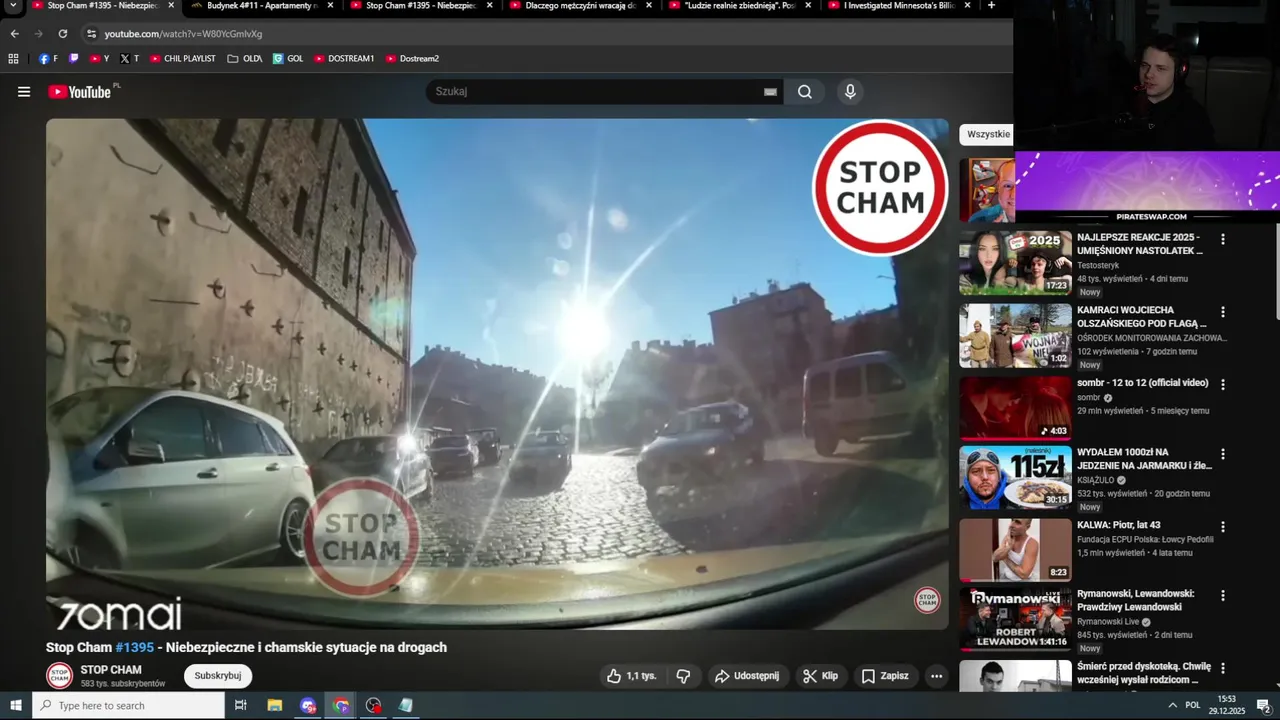Open menu for NAJLEPSZE REAKCJE 2025 video
This screenshot has width=1280, height=720.
click(x=1222, y=240)
